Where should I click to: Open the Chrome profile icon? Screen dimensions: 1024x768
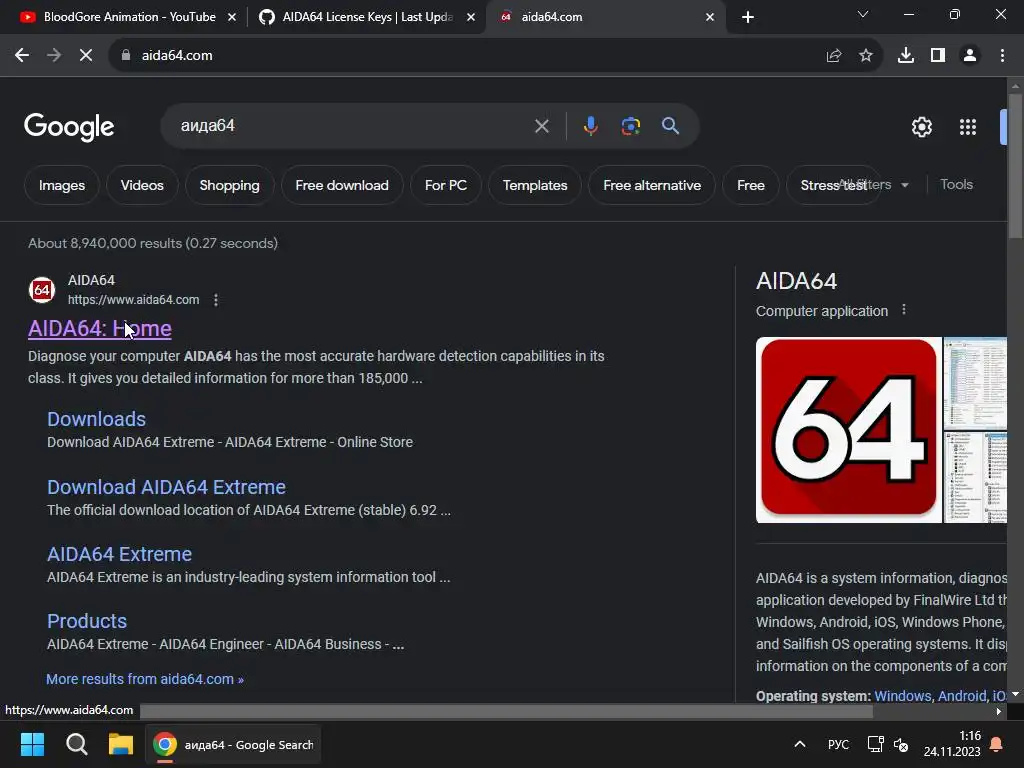(x=970, y=56)
